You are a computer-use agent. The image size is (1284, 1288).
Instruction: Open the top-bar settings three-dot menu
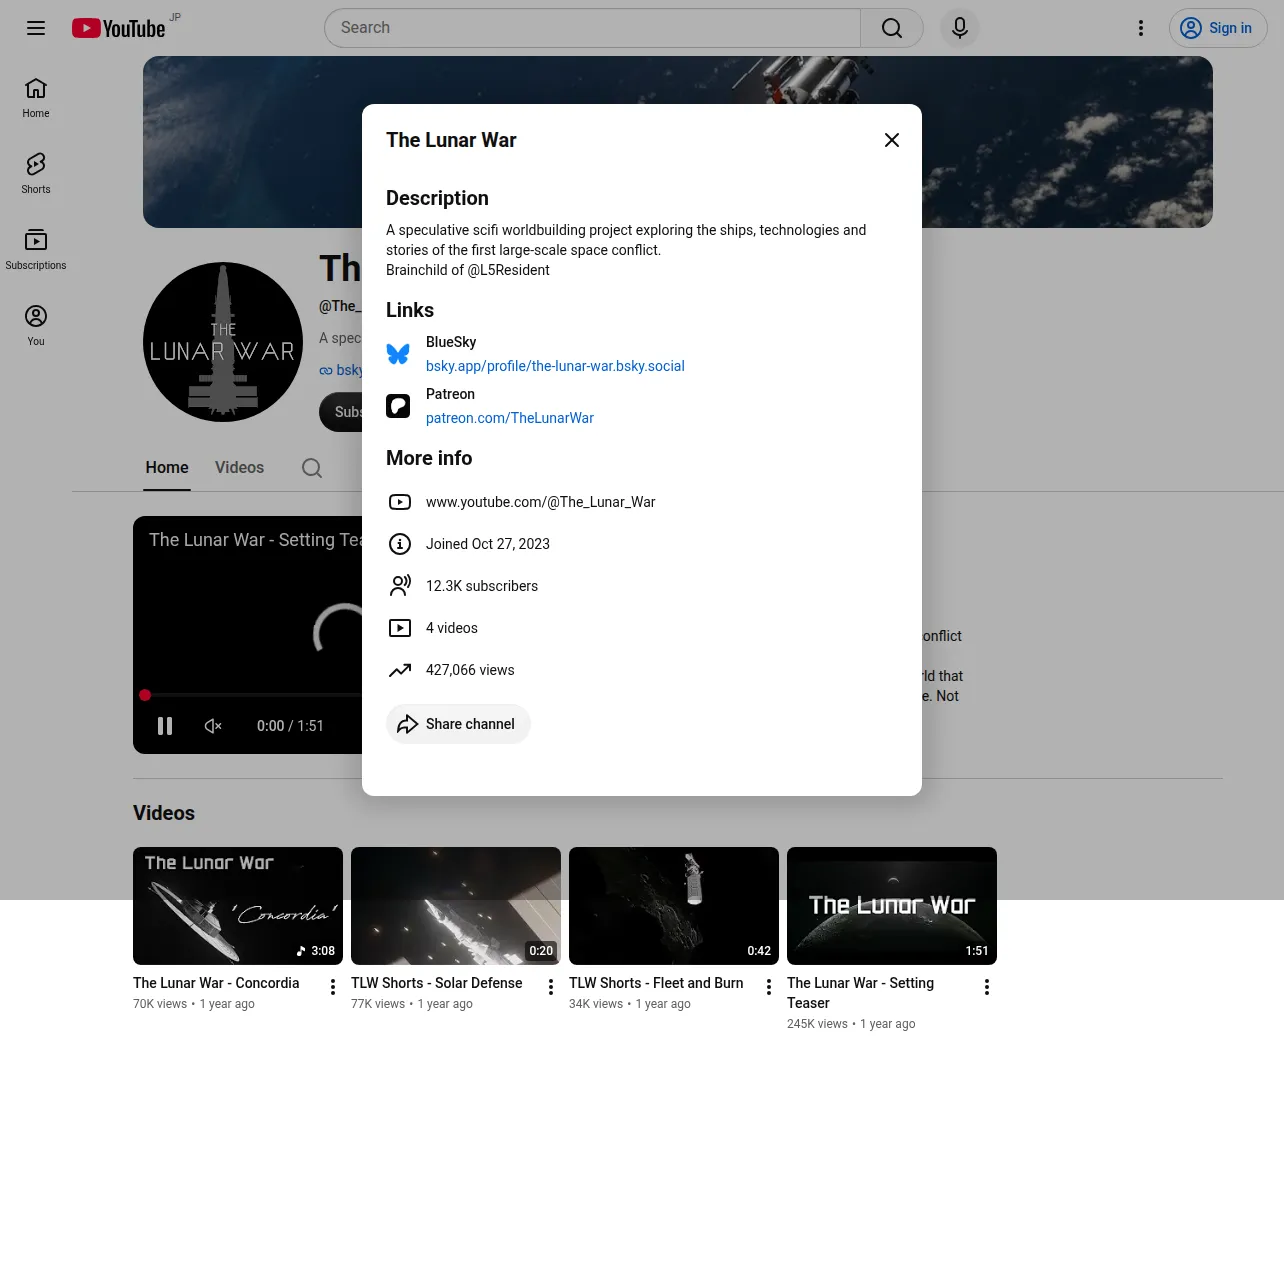(1141, 28)
